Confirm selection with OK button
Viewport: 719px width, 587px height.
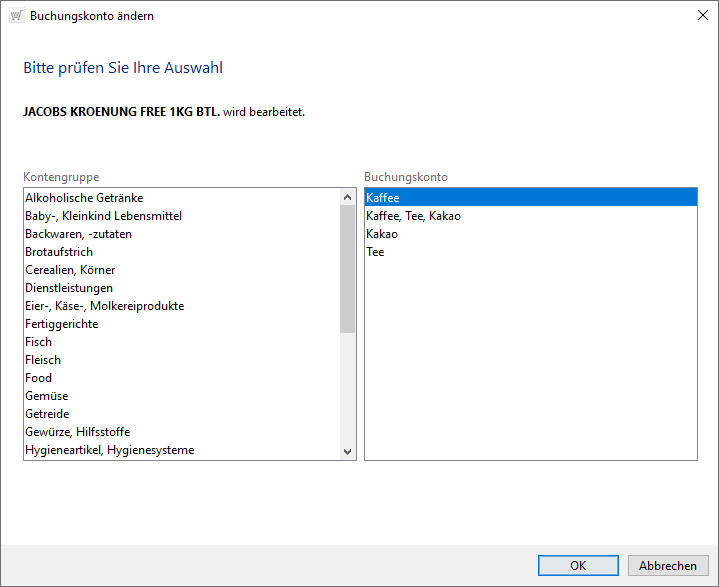click(x=578, y=565)
